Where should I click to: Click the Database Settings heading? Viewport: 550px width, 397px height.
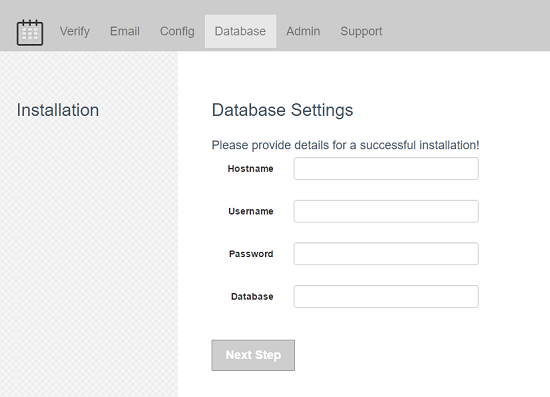click(282, 110)
